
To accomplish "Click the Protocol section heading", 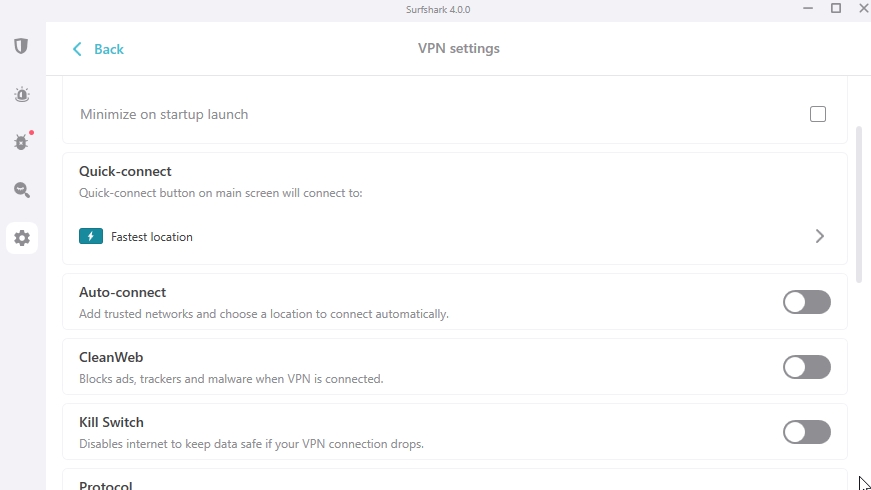I will tap(106, 485).
